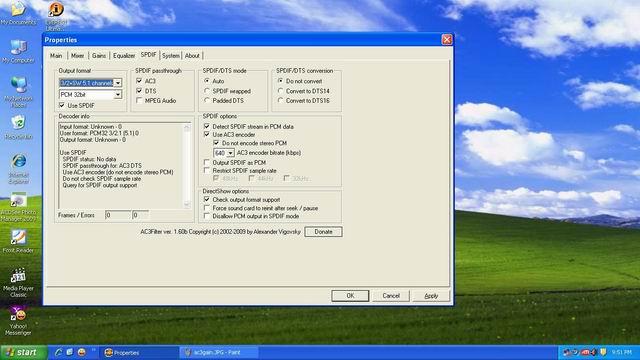Launch Yahoo! Messenger desktop shortcut

click(18, 321)
